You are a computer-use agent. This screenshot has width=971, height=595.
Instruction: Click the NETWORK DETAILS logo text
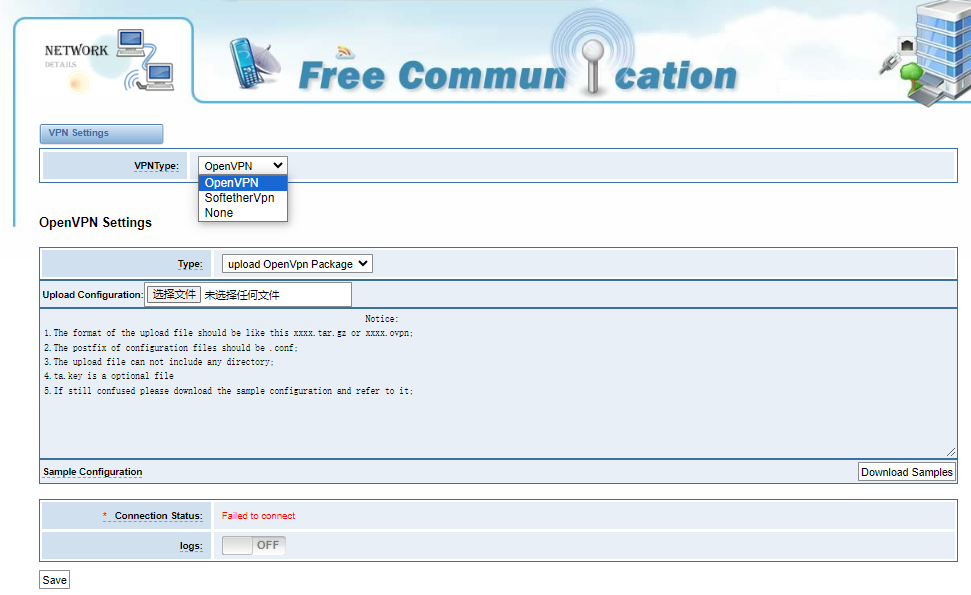coord(76,54)
